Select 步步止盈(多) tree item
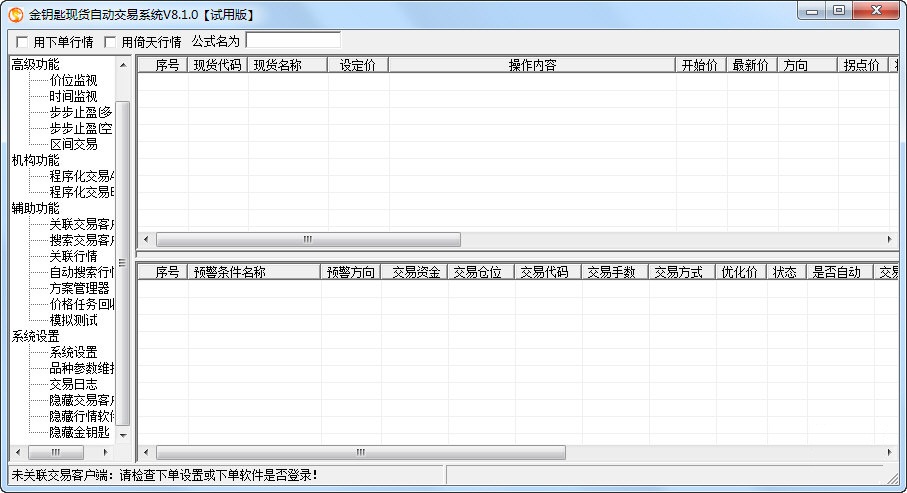Viewport: 907px width, 493px height. pos(81,112)
